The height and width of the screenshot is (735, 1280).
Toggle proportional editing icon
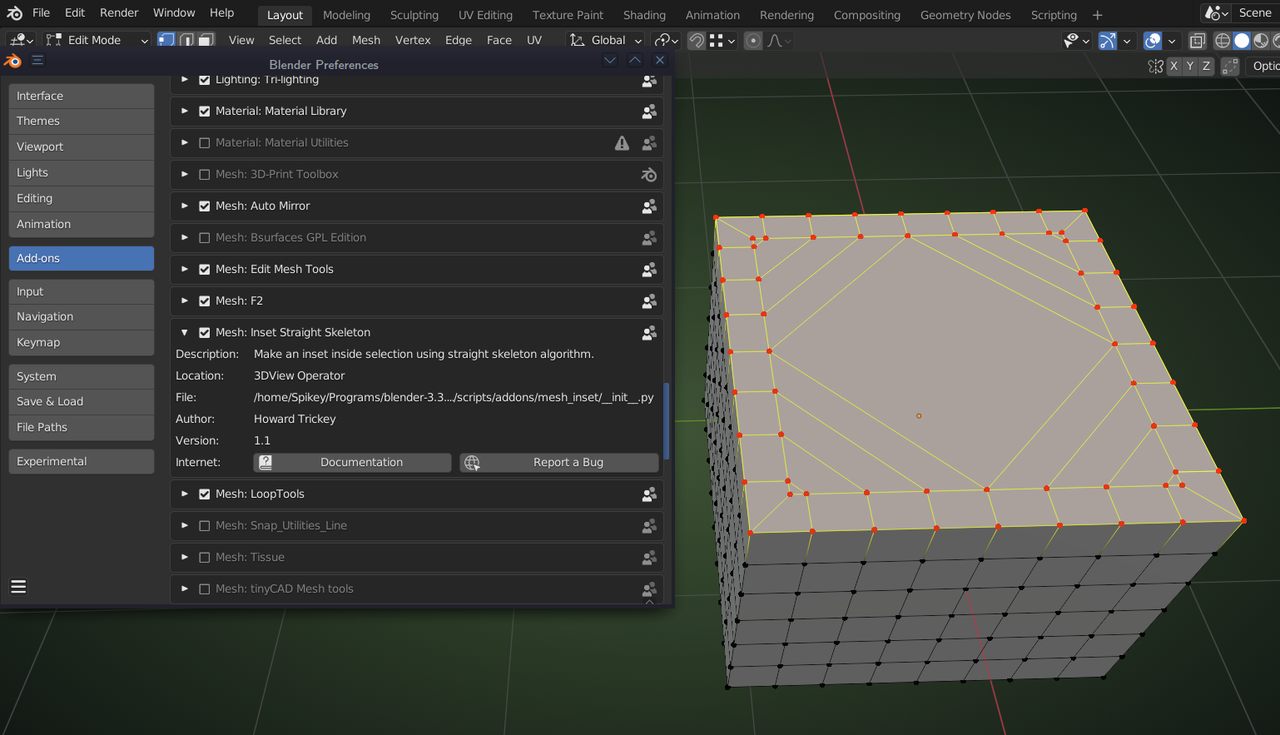click(x=753, y=40)
